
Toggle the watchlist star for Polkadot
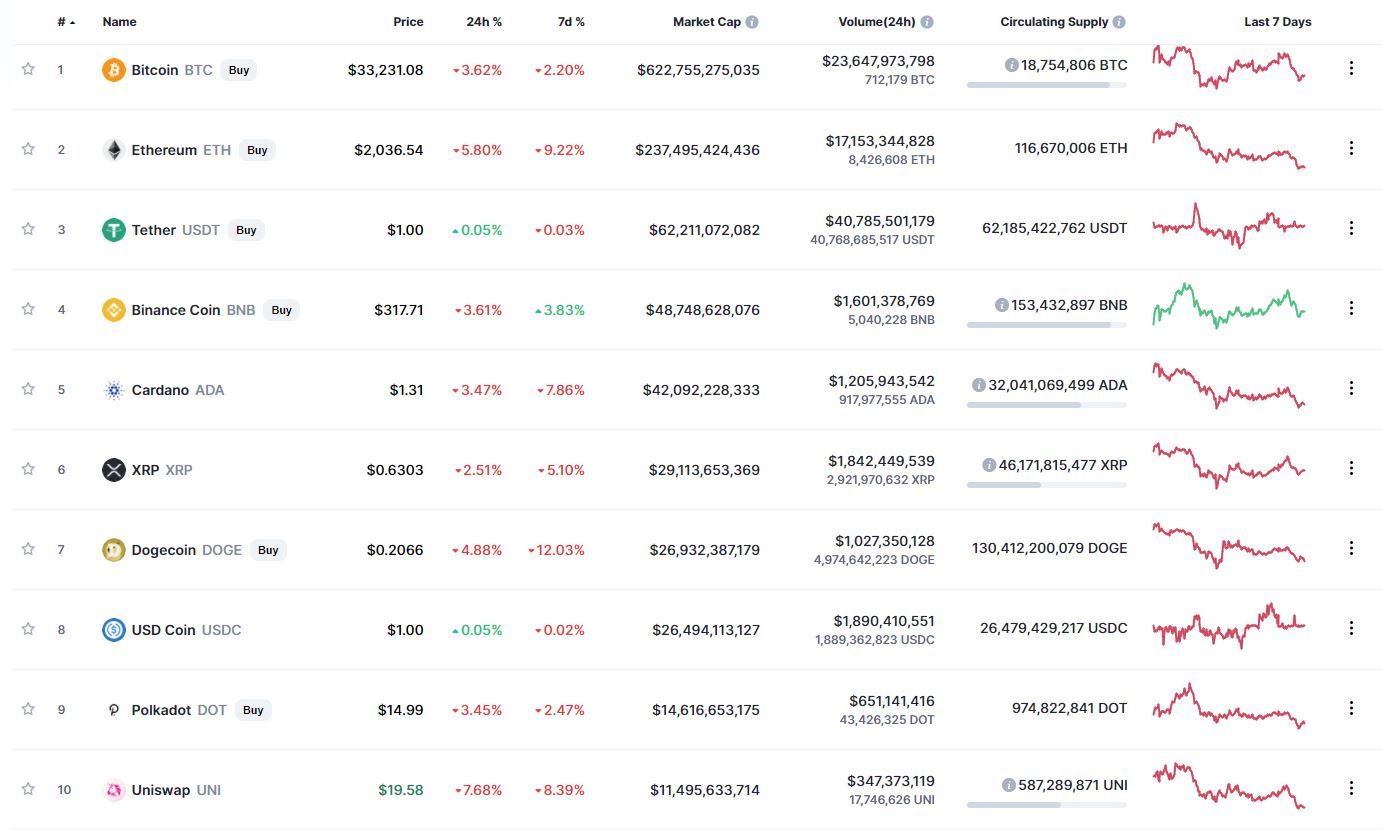(28, 709)
